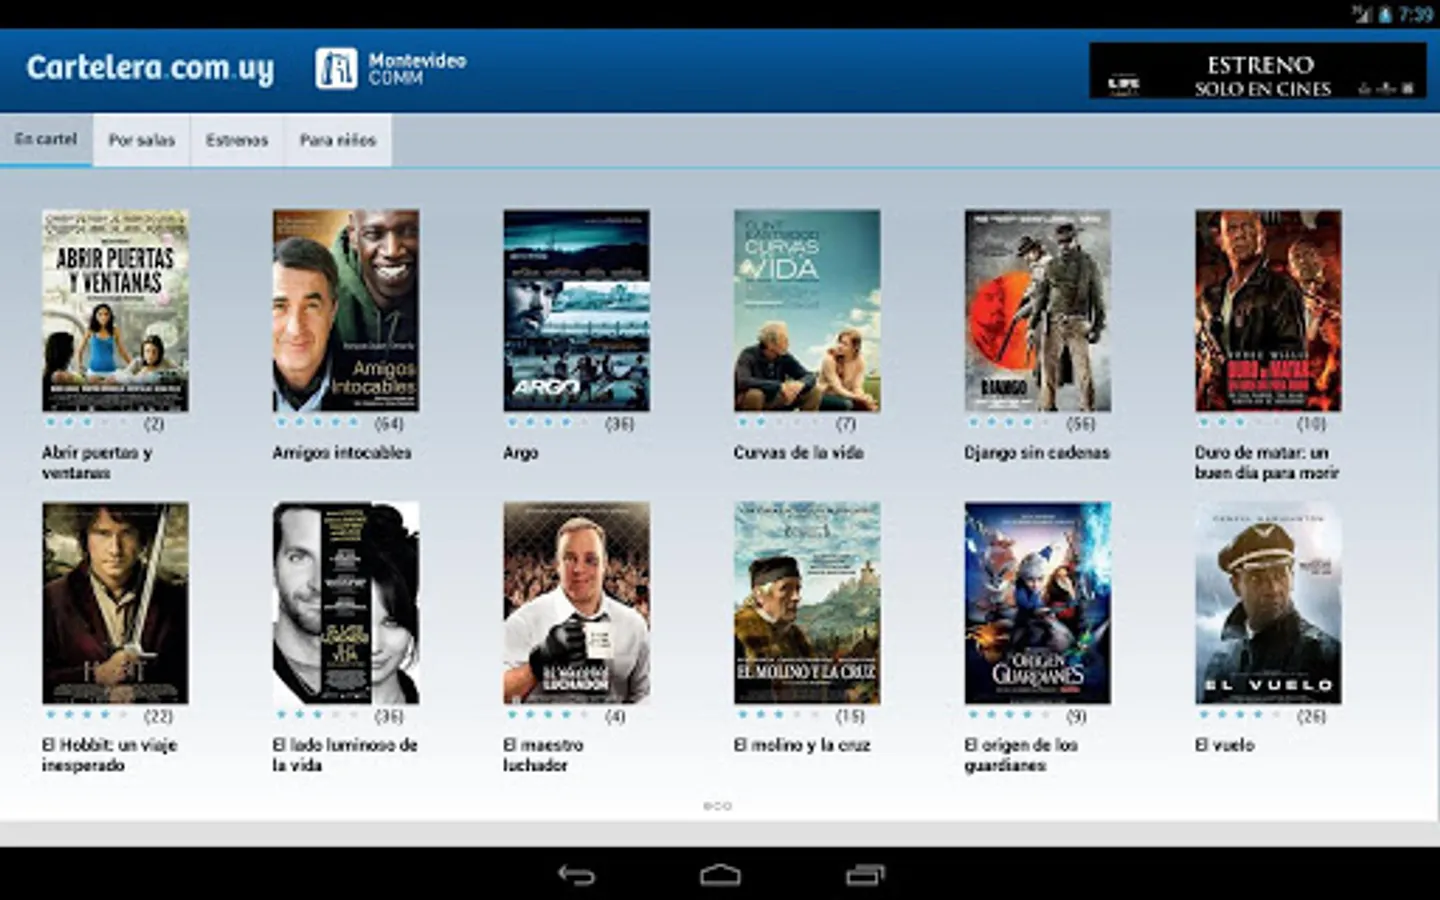Click the title text "El vuelo"
The image size is (1440, 900).
pyautogui.click(x=1224, y=745)
